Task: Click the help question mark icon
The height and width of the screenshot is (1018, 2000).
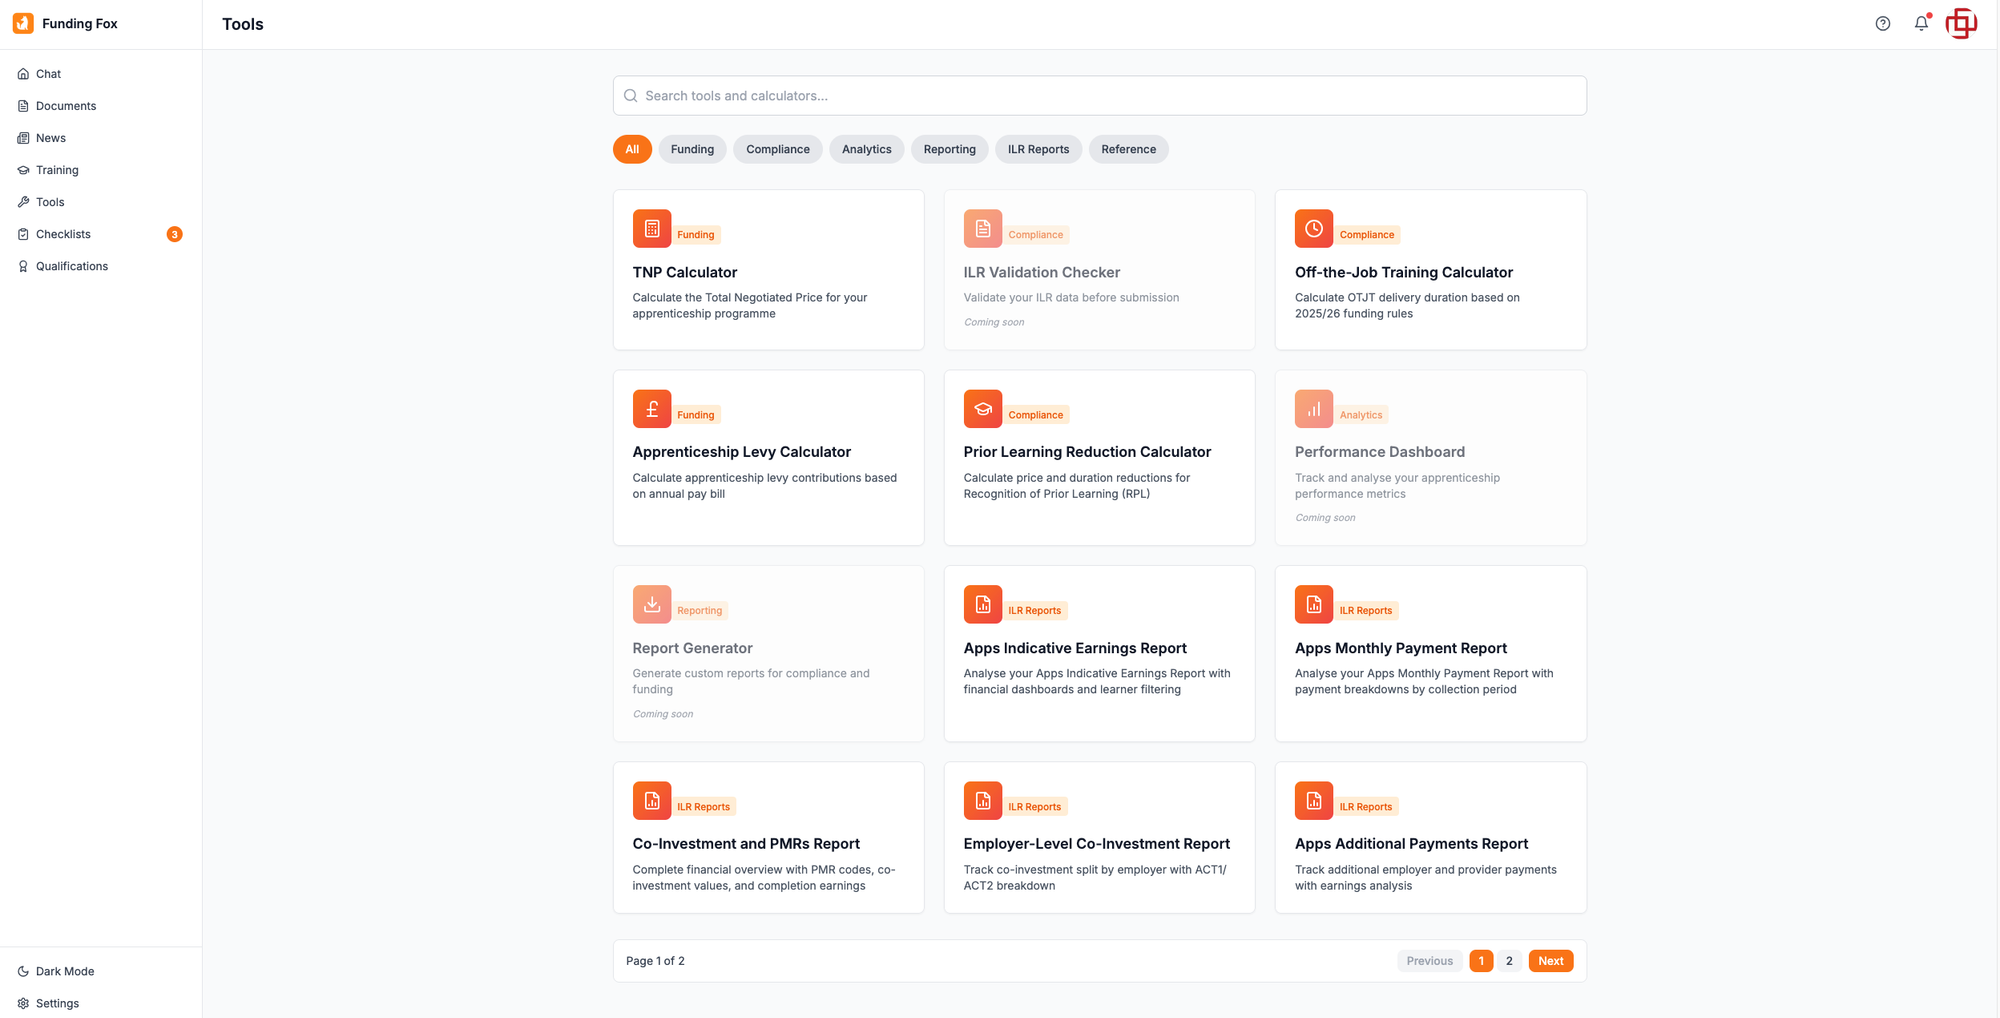Action: pyautogui.click(x=1882, y=24)
